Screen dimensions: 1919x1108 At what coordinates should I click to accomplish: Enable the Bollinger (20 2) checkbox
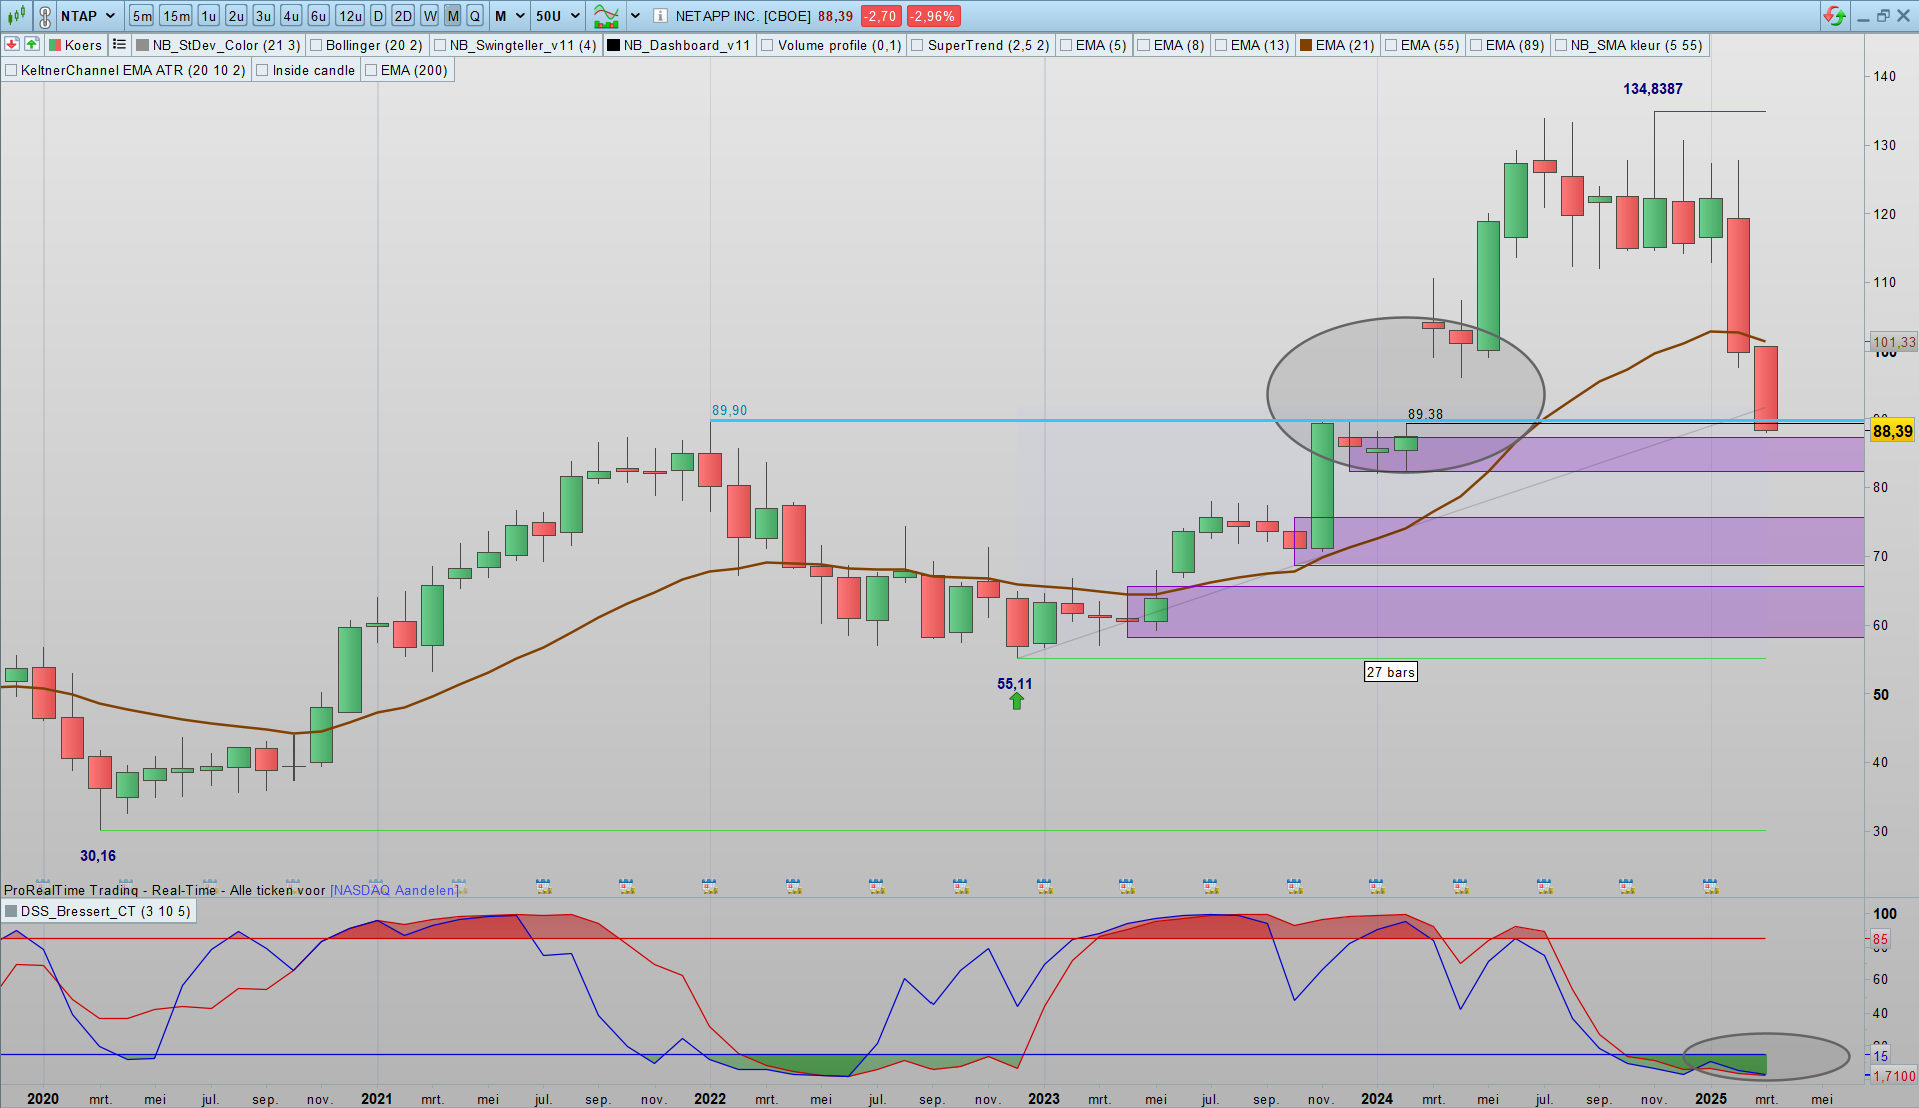pos(316,45)
